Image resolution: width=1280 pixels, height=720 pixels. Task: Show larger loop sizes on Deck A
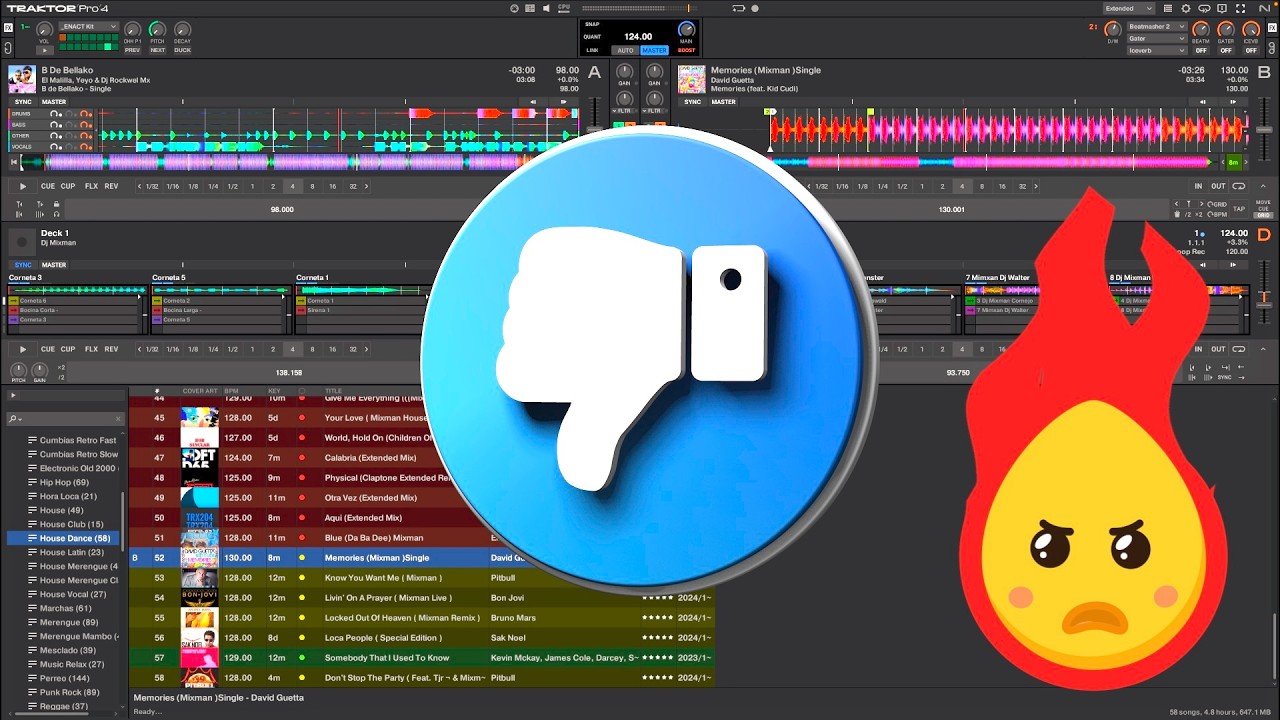(366, 186)
